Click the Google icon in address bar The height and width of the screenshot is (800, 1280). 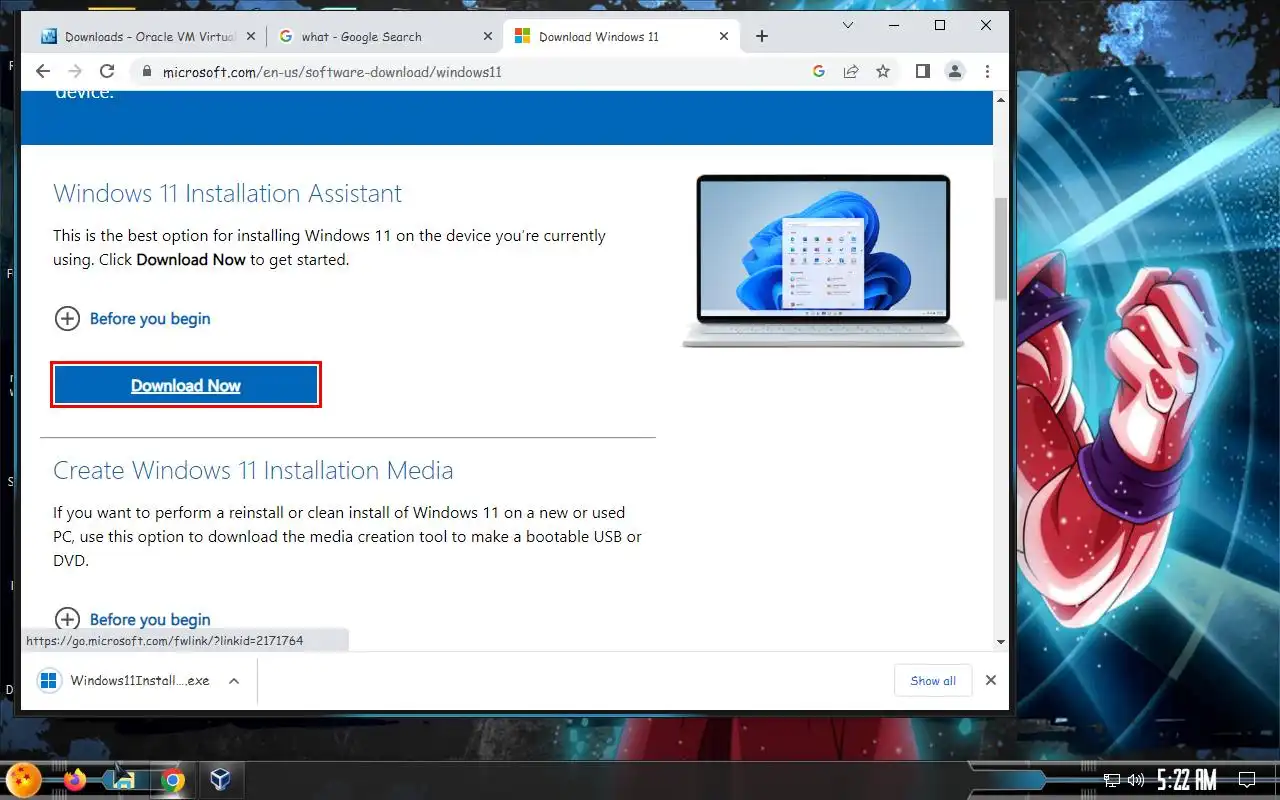[818, 71]
